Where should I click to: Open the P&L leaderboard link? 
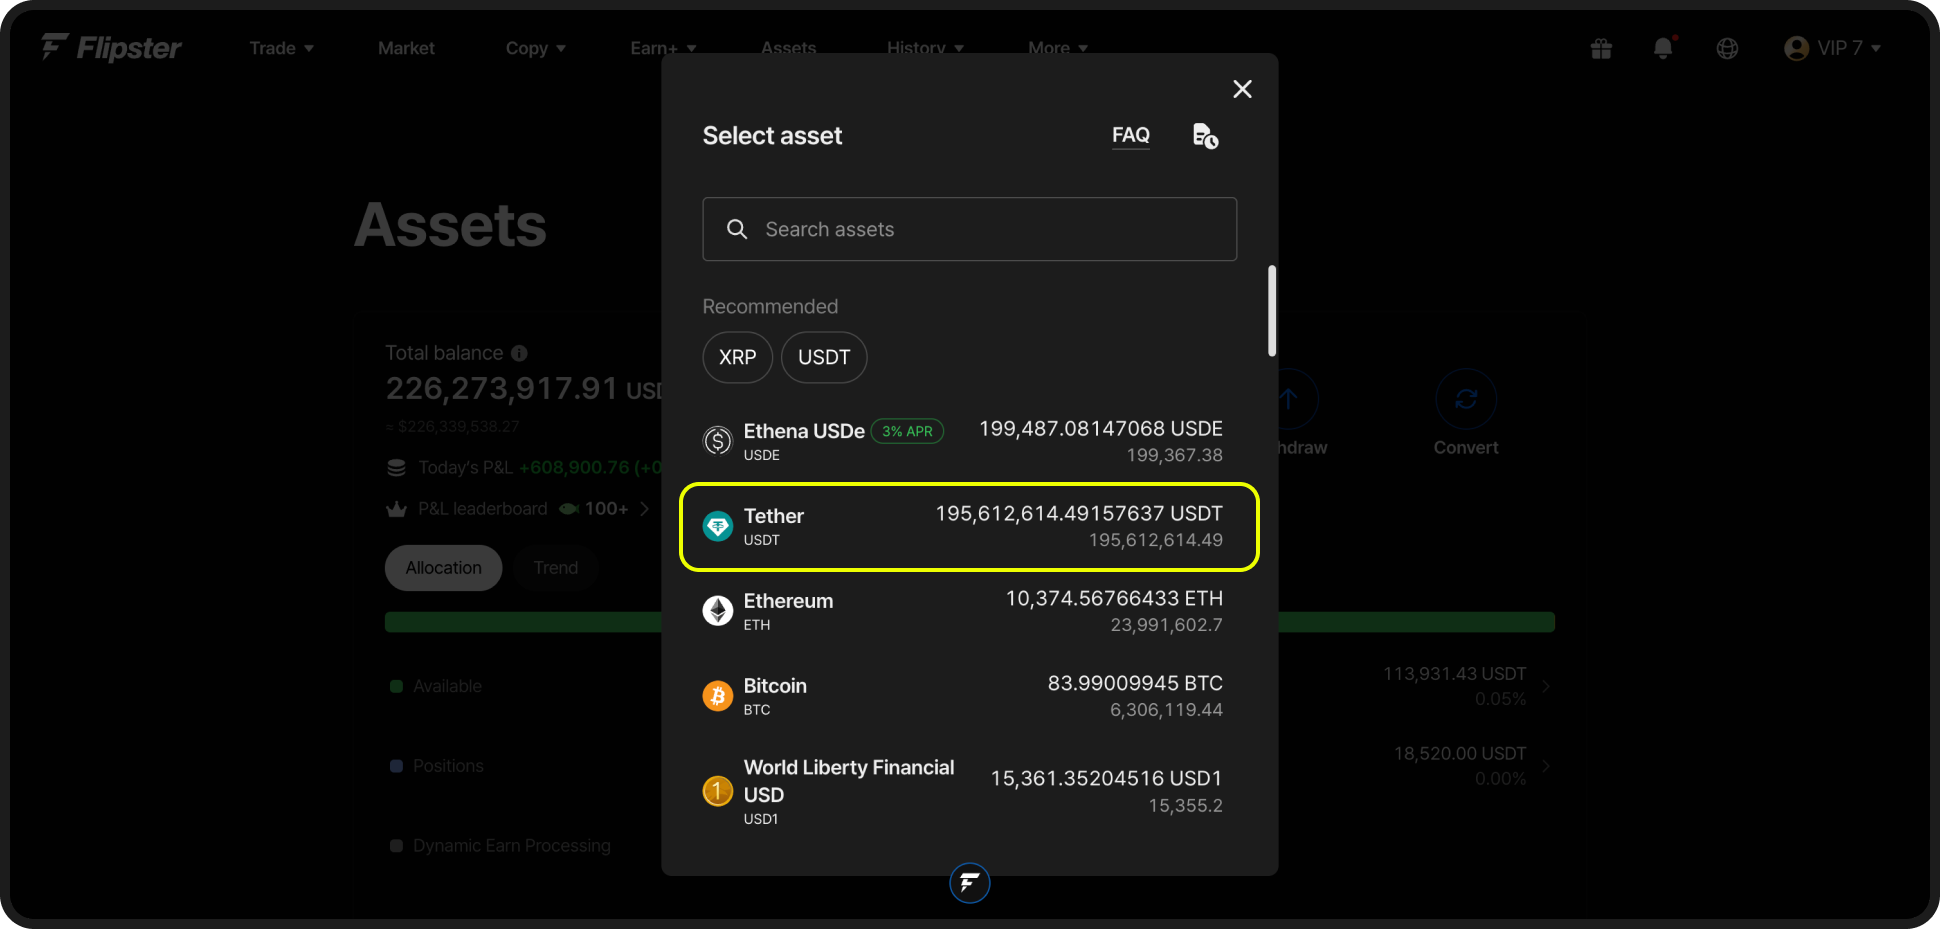517,509
